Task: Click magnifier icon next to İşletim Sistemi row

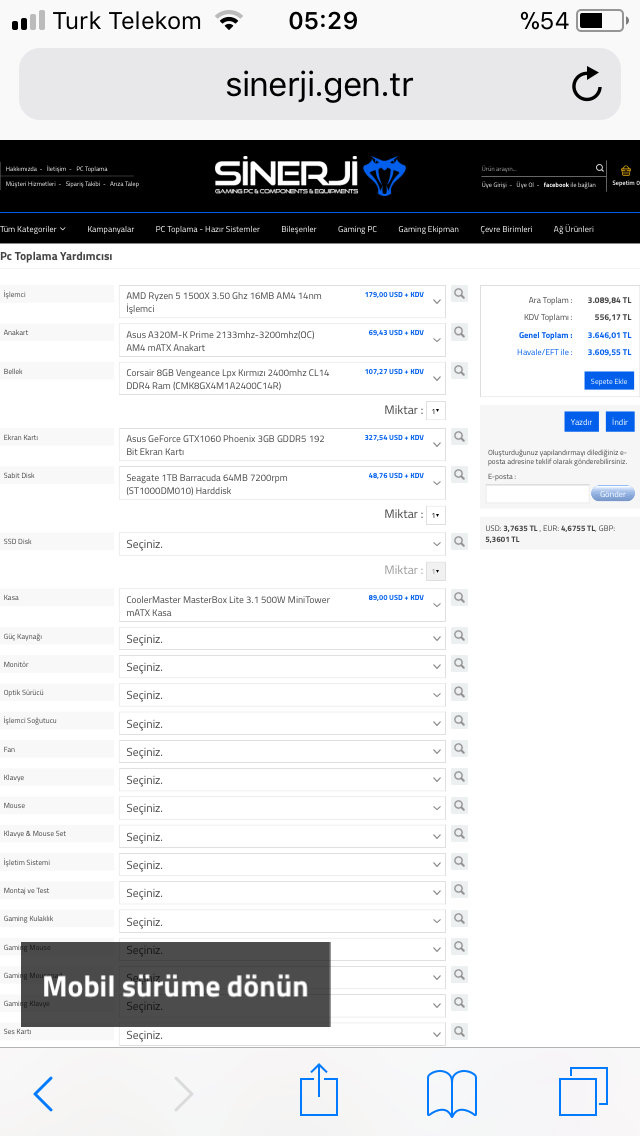Action: pos(460,861)
